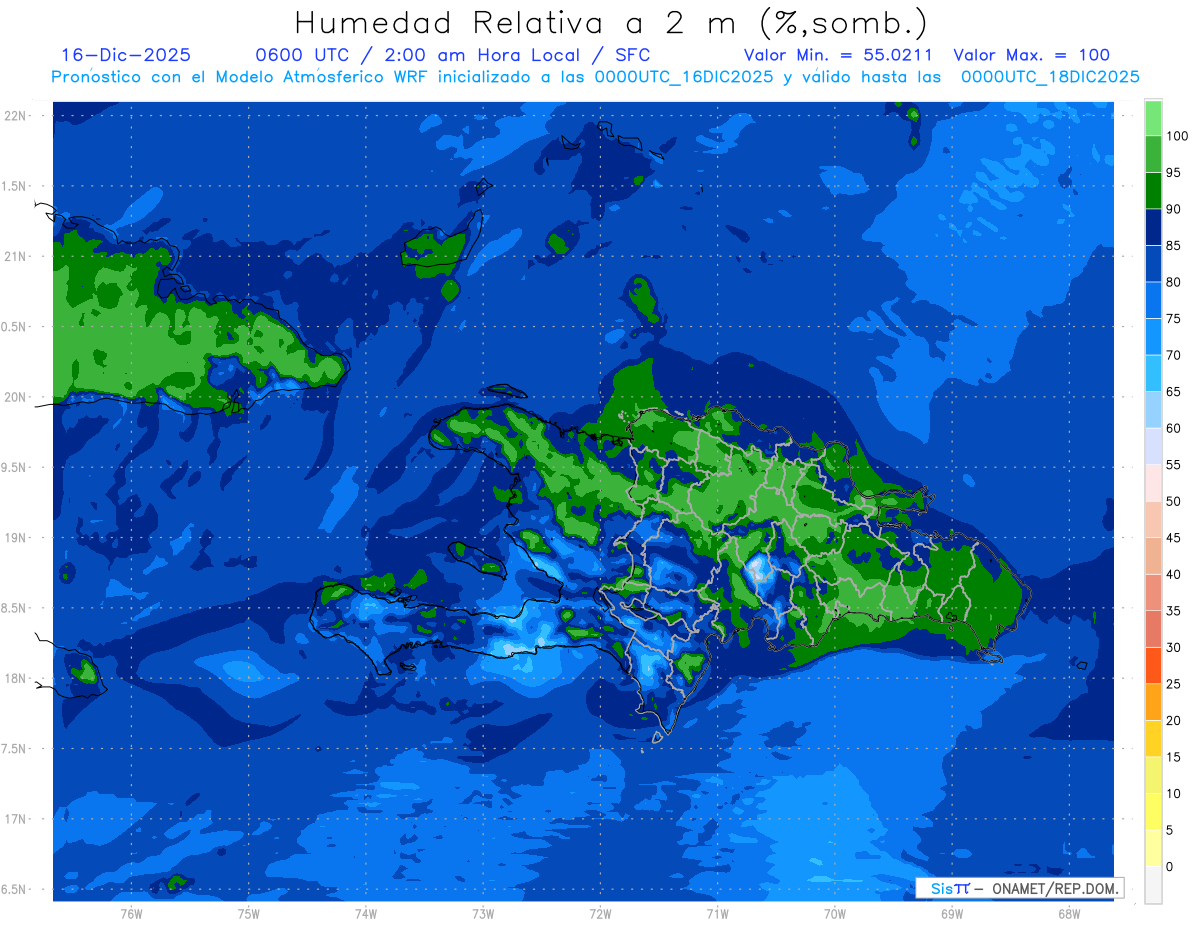Click the legend value '85'
1200x927 pixels.
click(1173, 245)
